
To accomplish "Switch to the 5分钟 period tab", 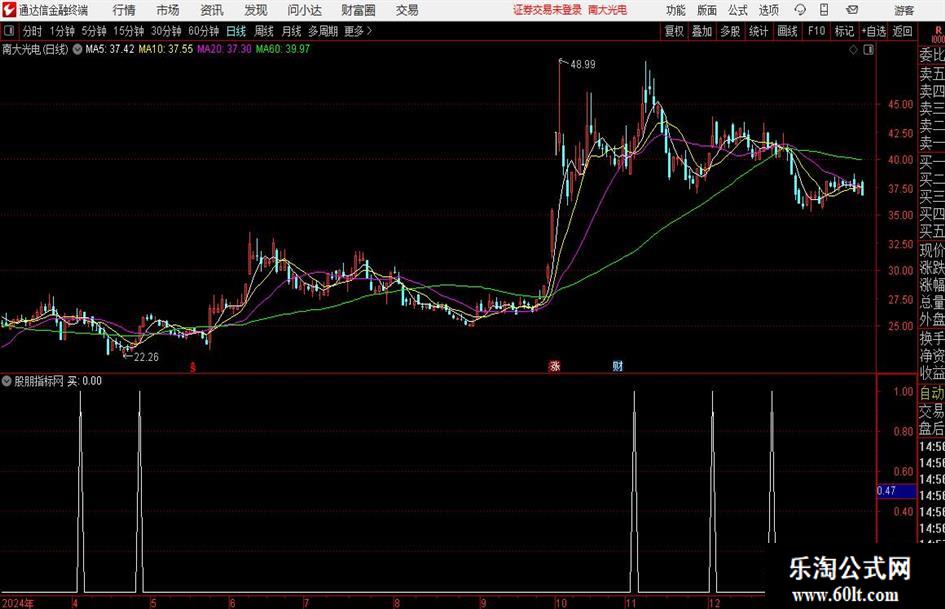I will click(94, 31).
